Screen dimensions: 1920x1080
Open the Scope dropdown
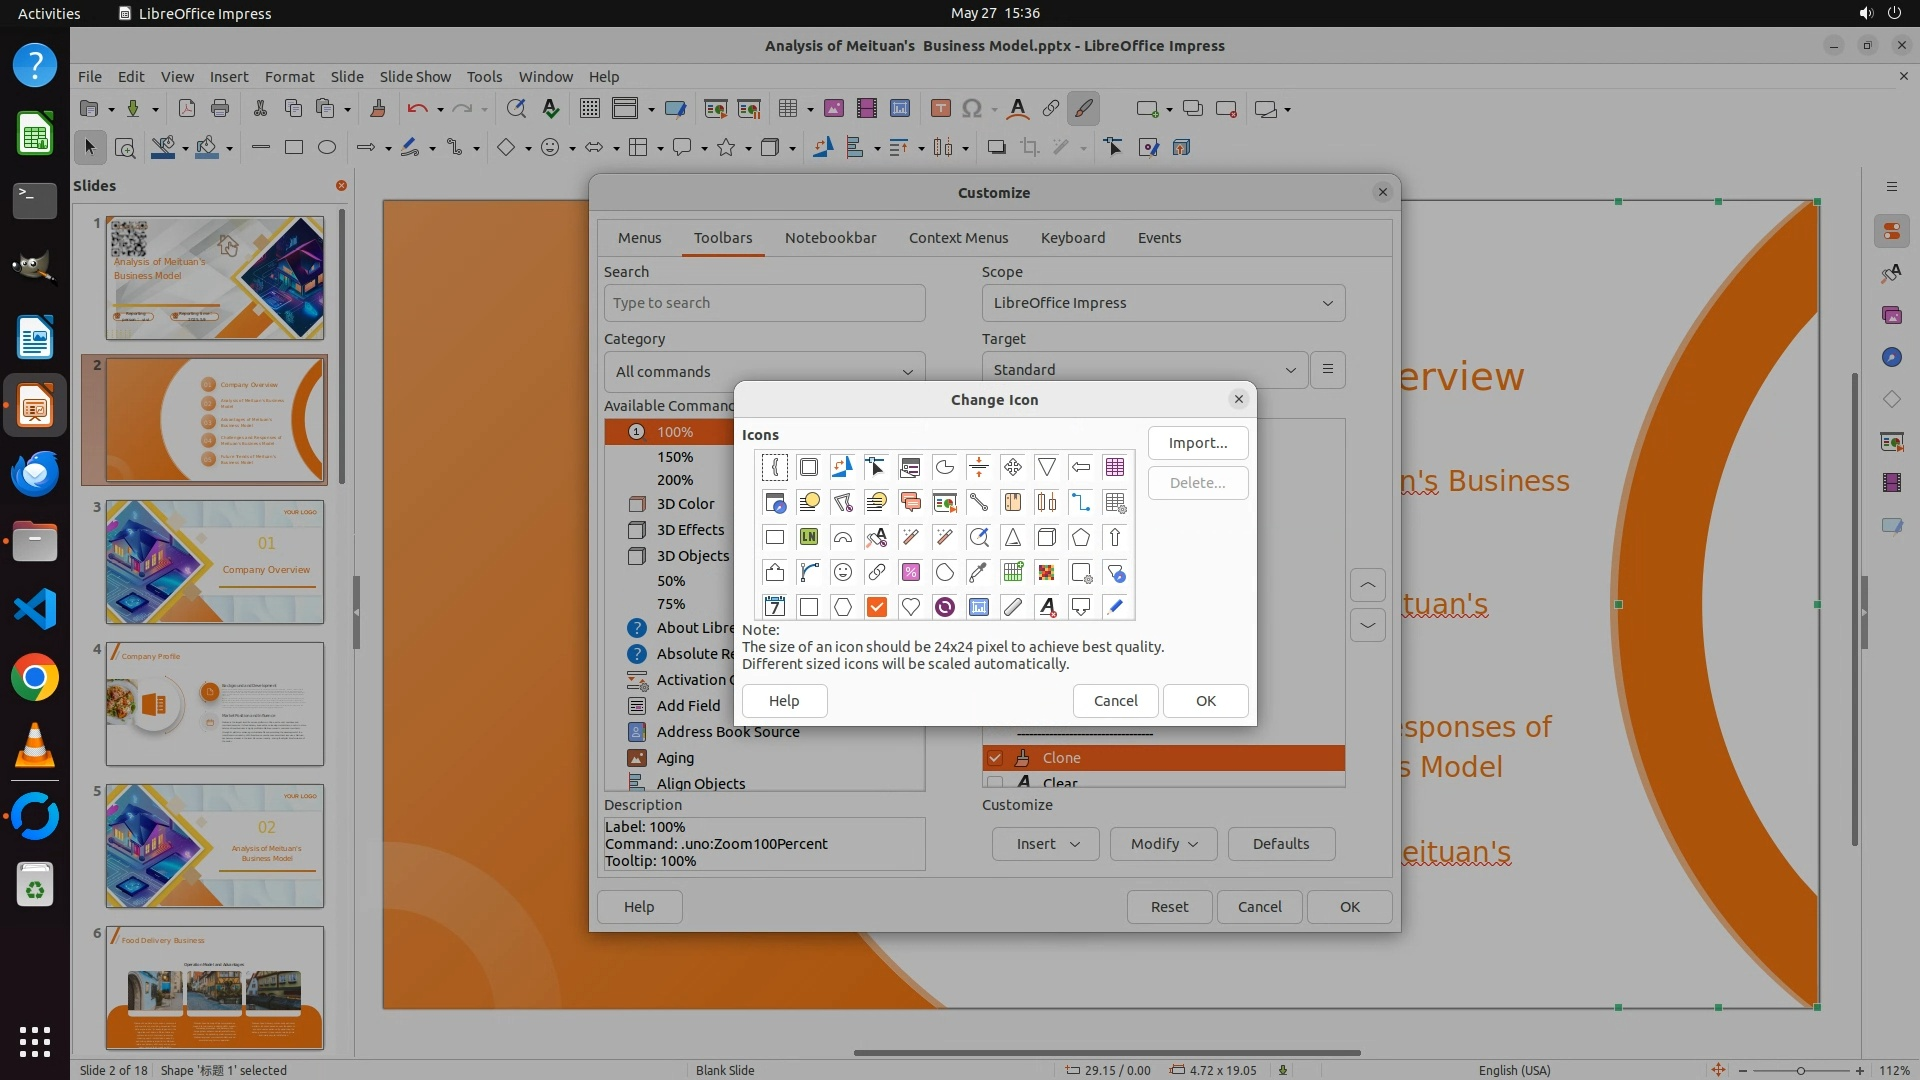pos(1163,303)
